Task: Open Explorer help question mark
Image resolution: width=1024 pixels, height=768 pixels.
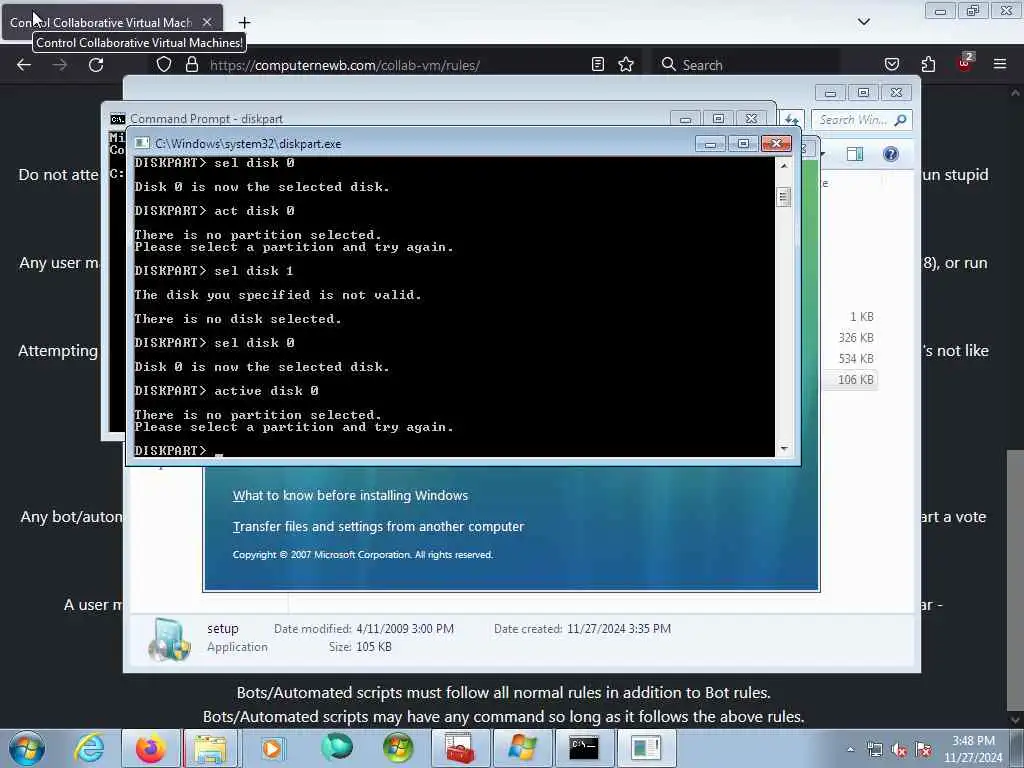Action: tap(891, 154)
